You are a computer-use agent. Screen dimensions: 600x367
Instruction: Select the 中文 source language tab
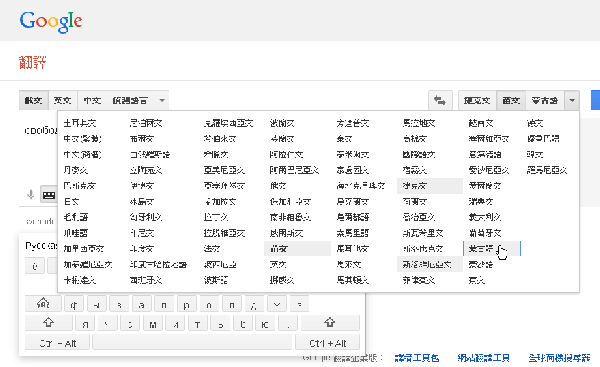92,101
